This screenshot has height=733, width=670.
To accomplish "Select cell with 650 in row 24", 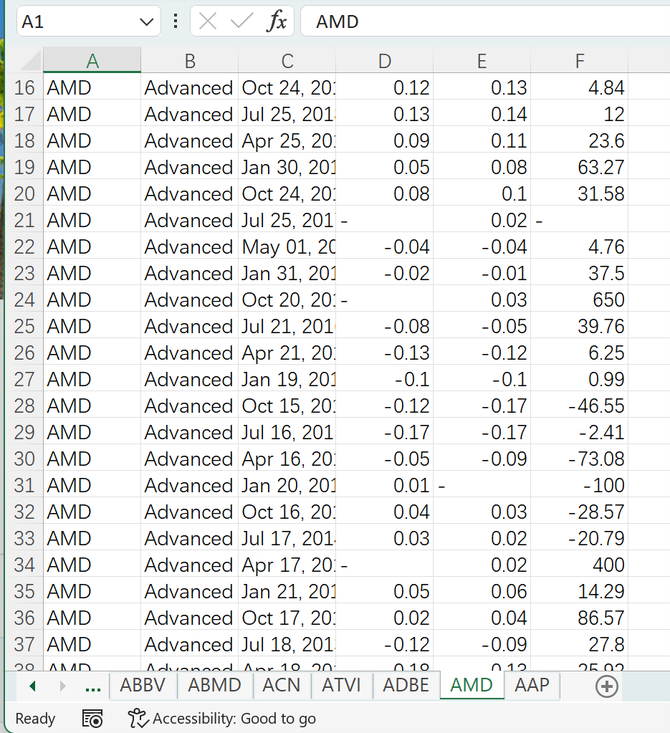I will click(x=579, y=300).
